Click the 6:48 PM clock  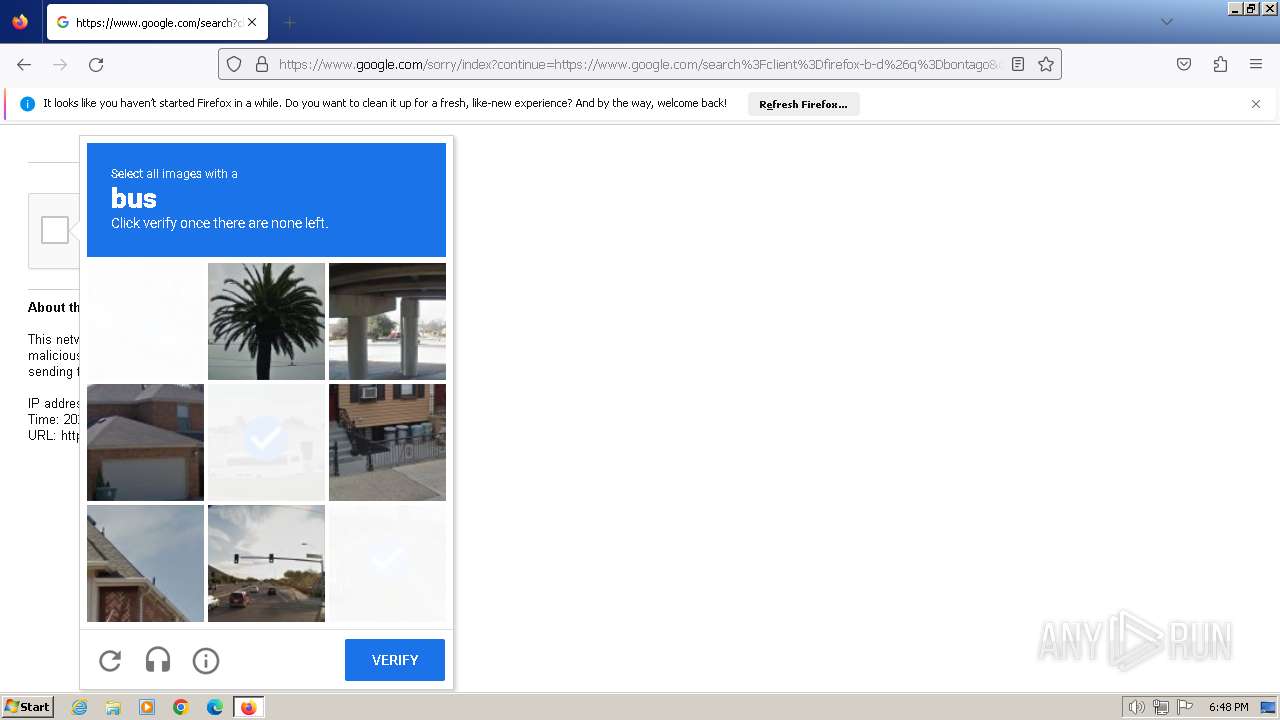point(1229,707)
